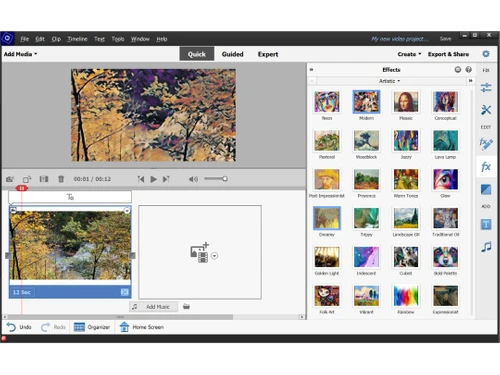Apply the Post Impressionist effect thumbnail
This screenshot has width=500, height=375.
(327, 179)
